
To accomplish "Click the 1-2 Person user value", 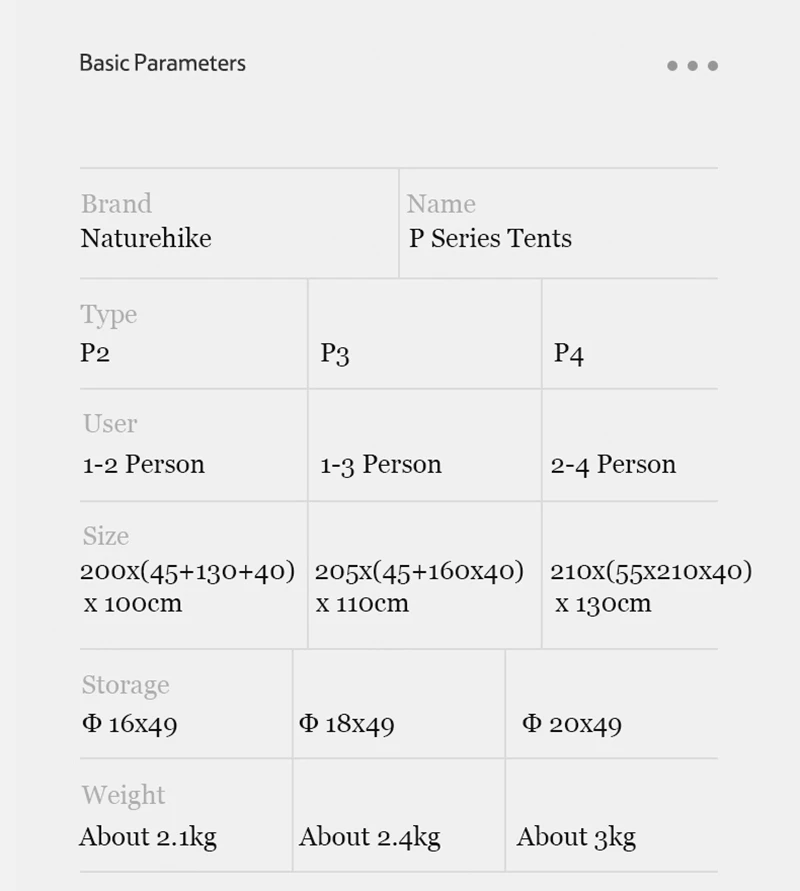I will coord(144,464).
